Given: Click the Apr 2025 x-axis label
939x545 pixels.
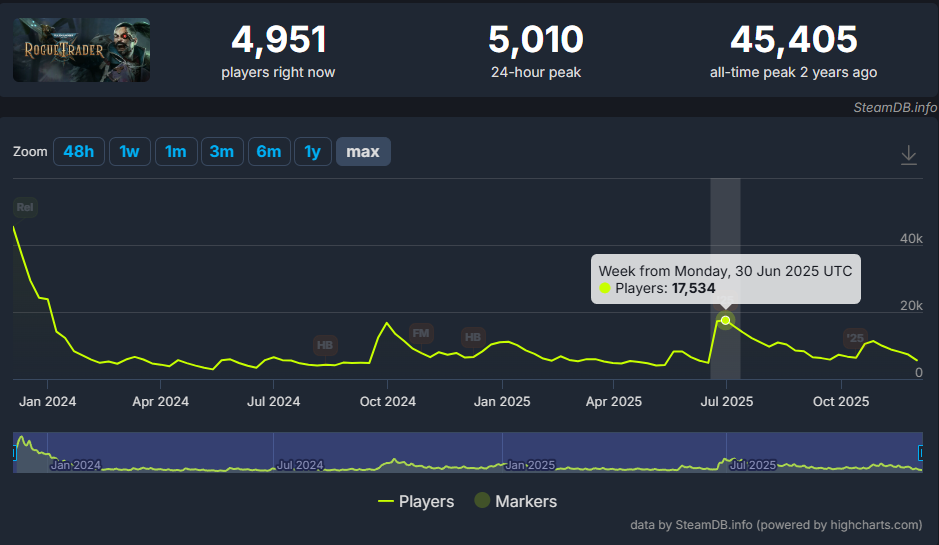Looking at the screenshot, I should pyautogui.click(x=614, y=401).
